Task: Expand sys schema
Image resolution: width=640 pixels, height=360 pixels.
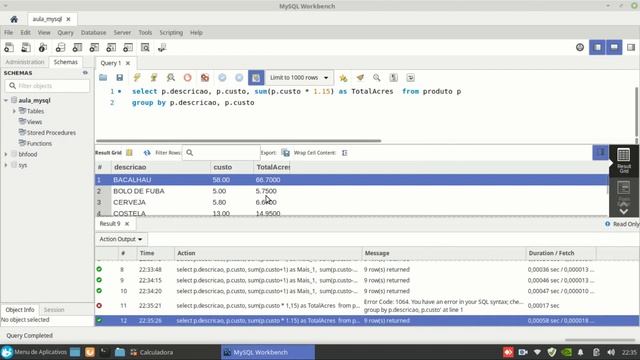Action: pos(6,165)
